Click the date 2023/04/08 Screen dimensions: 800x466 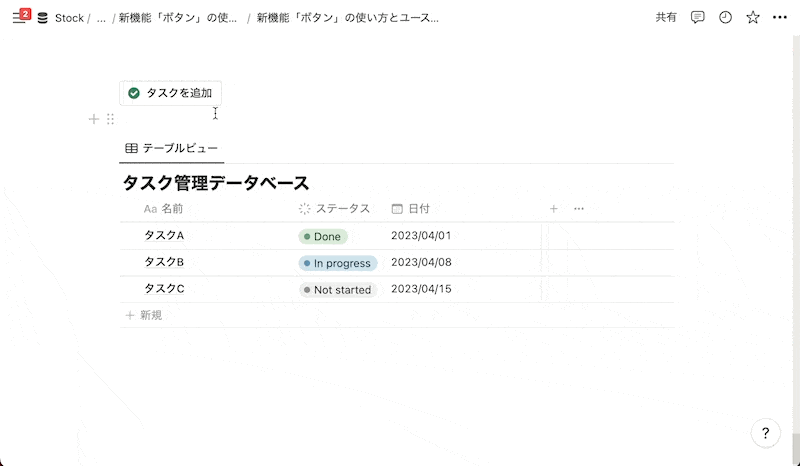coord(421,262)
